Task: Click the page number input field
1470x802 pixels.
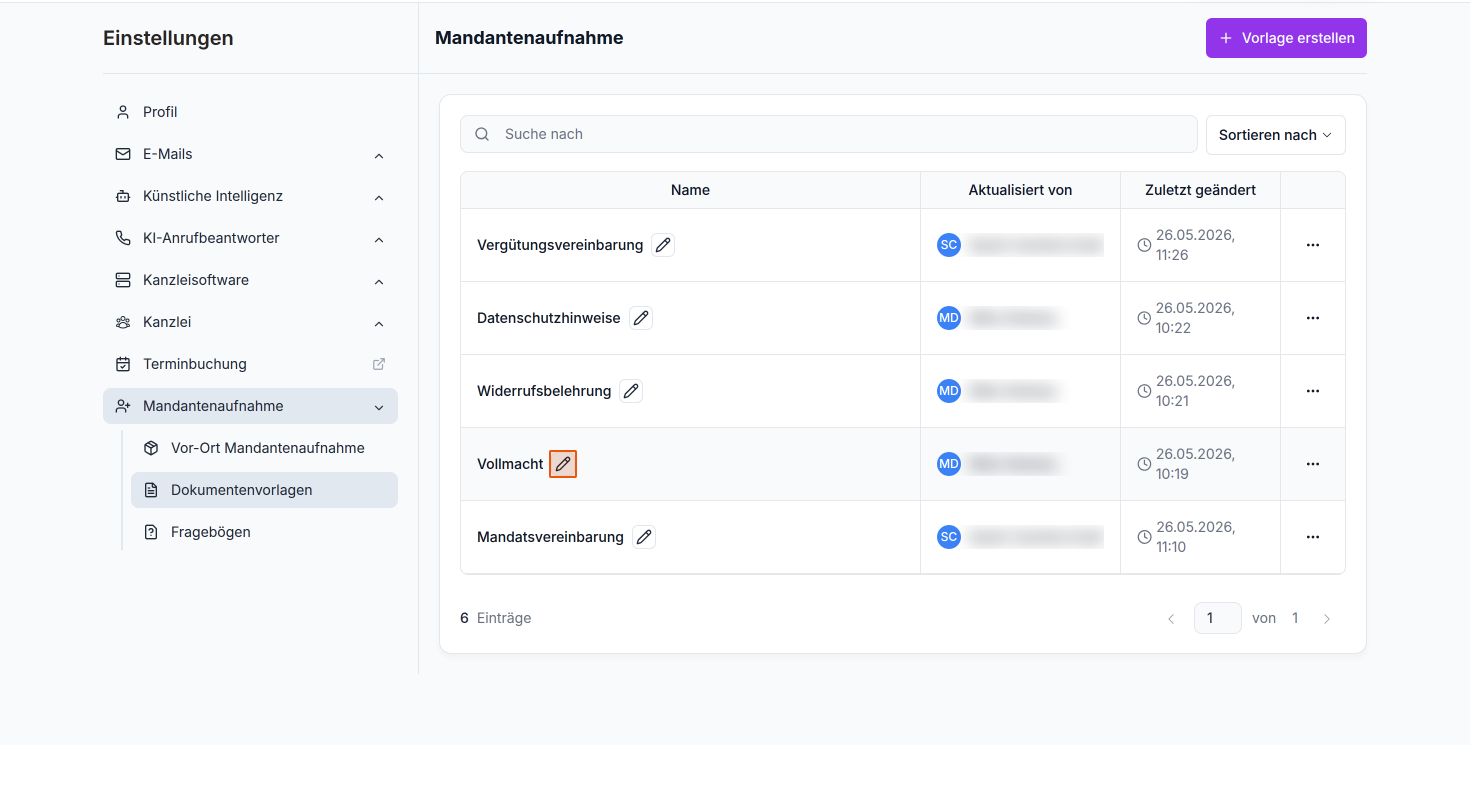Action: coord(1217,618)
